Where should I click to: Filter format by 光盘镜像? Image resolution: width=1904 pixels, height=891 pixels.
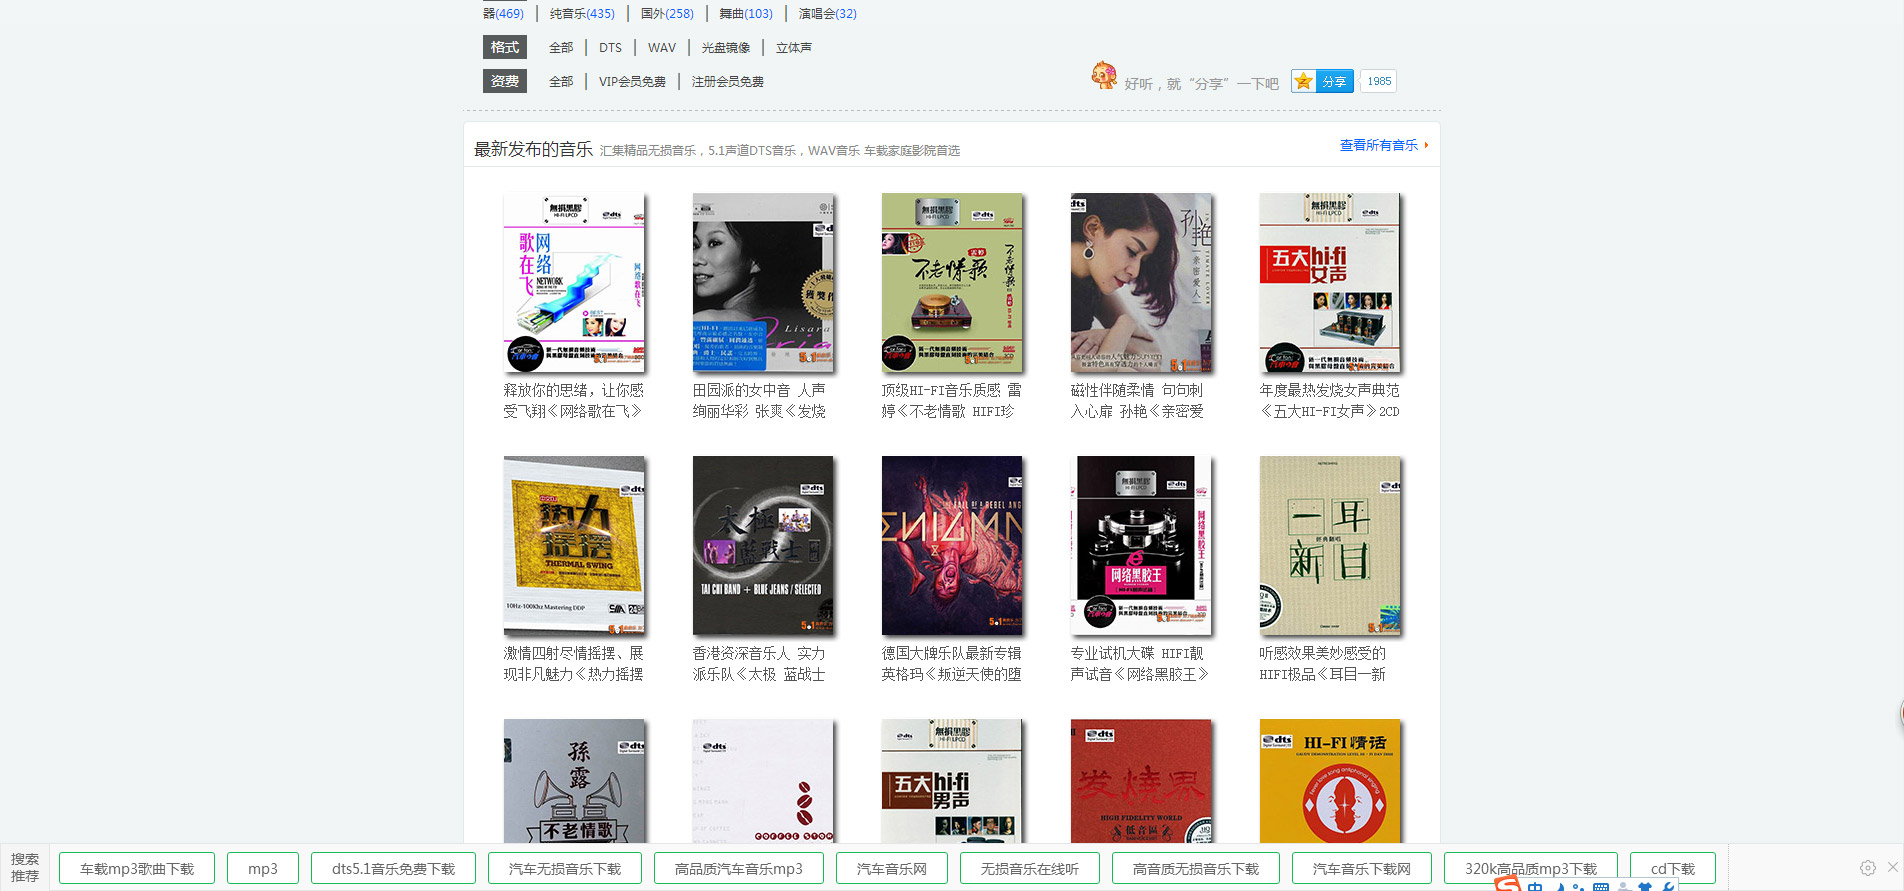pyautogui.click(x=725, y=47)
